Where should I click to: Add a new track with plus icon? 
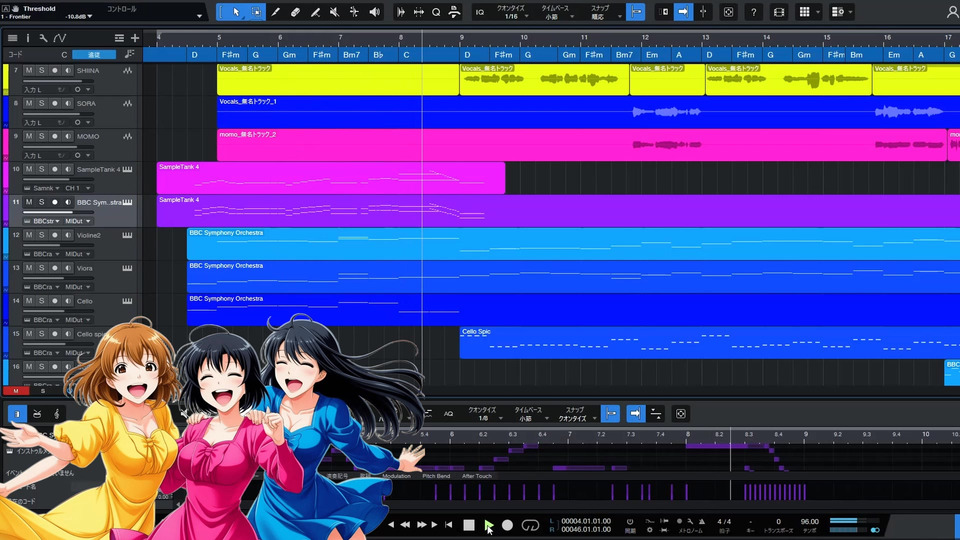click(x=135, y=38)
